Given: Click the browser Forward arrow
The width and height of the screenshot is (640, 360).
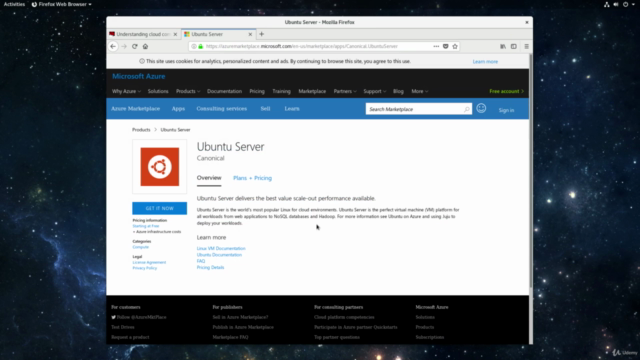Looking at the screenshot, I should 124,47.
